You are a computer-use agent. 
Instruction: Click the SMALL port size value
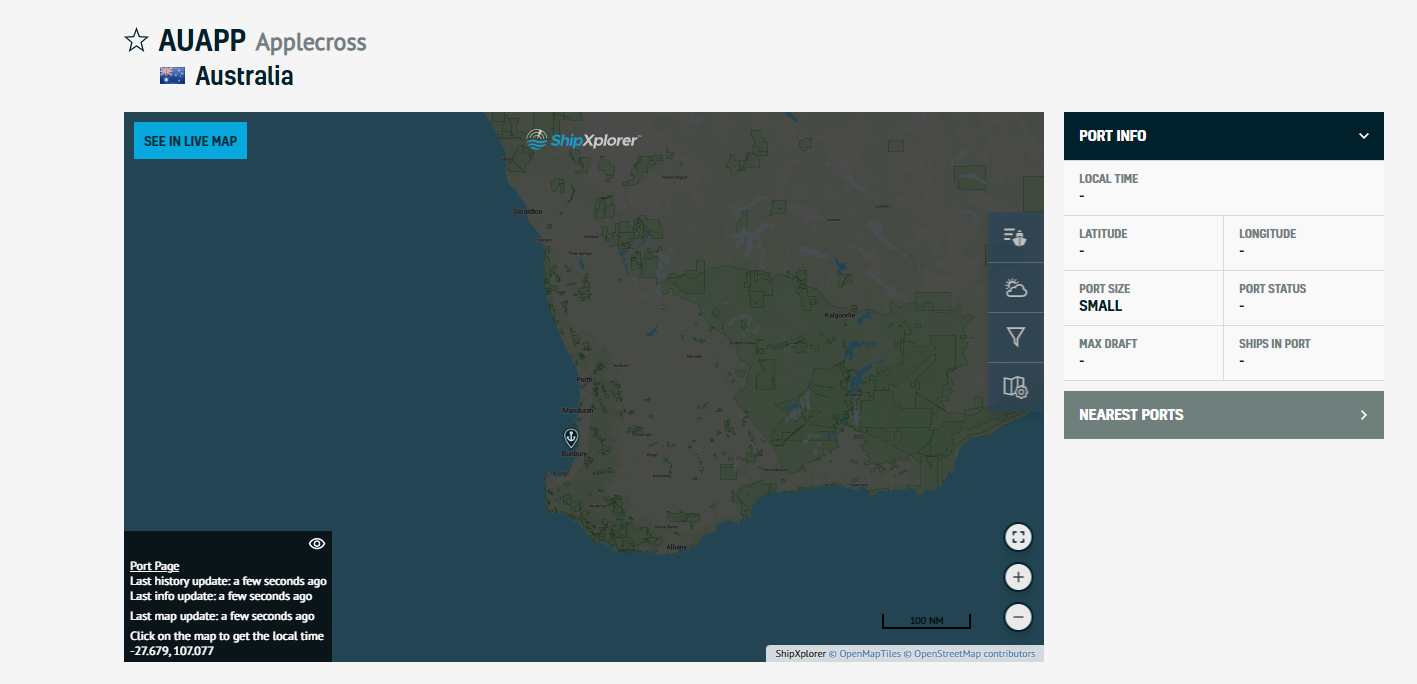(x=1101, y=306)
